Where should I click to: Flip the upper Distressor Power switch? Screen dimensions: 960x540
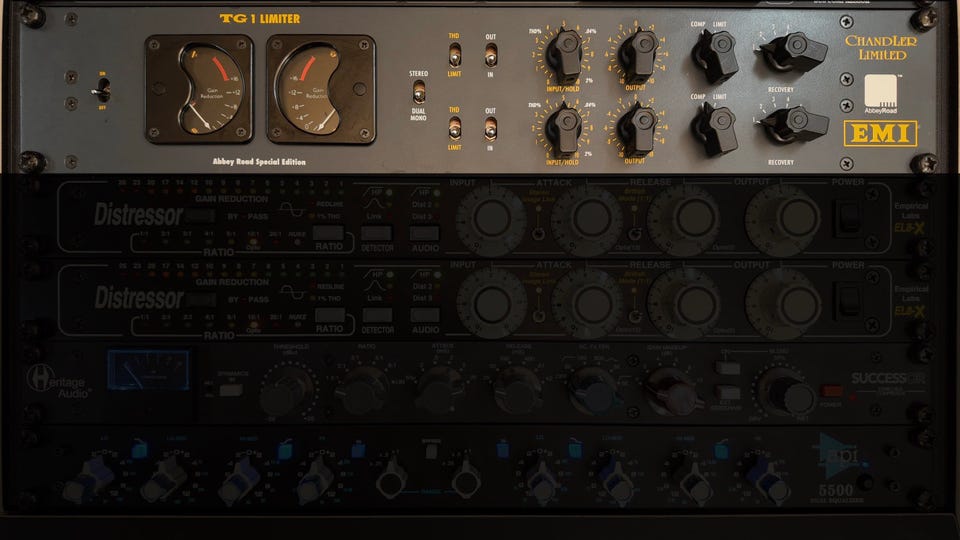click(847, 219)
